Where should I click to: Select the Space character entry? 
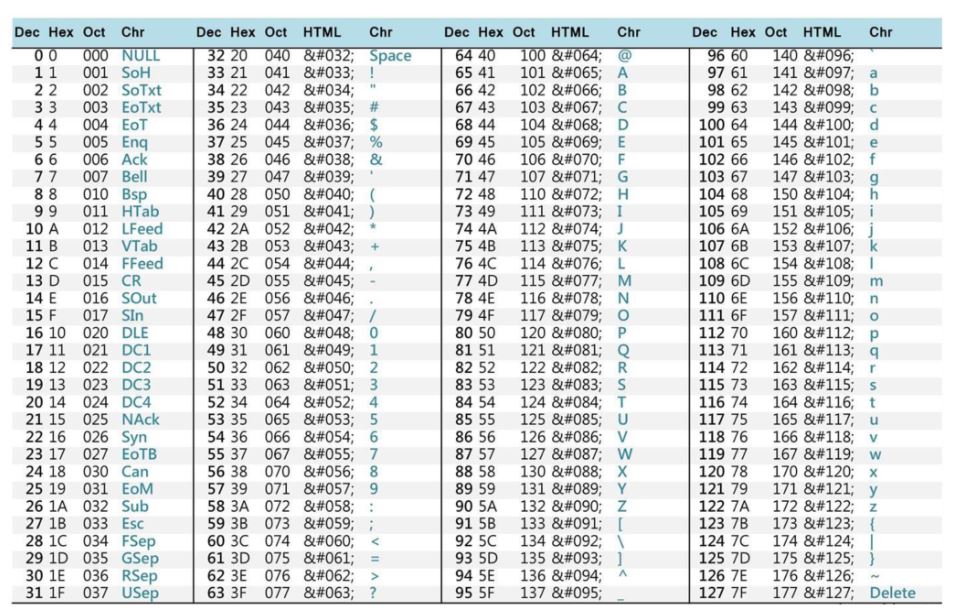390,56
